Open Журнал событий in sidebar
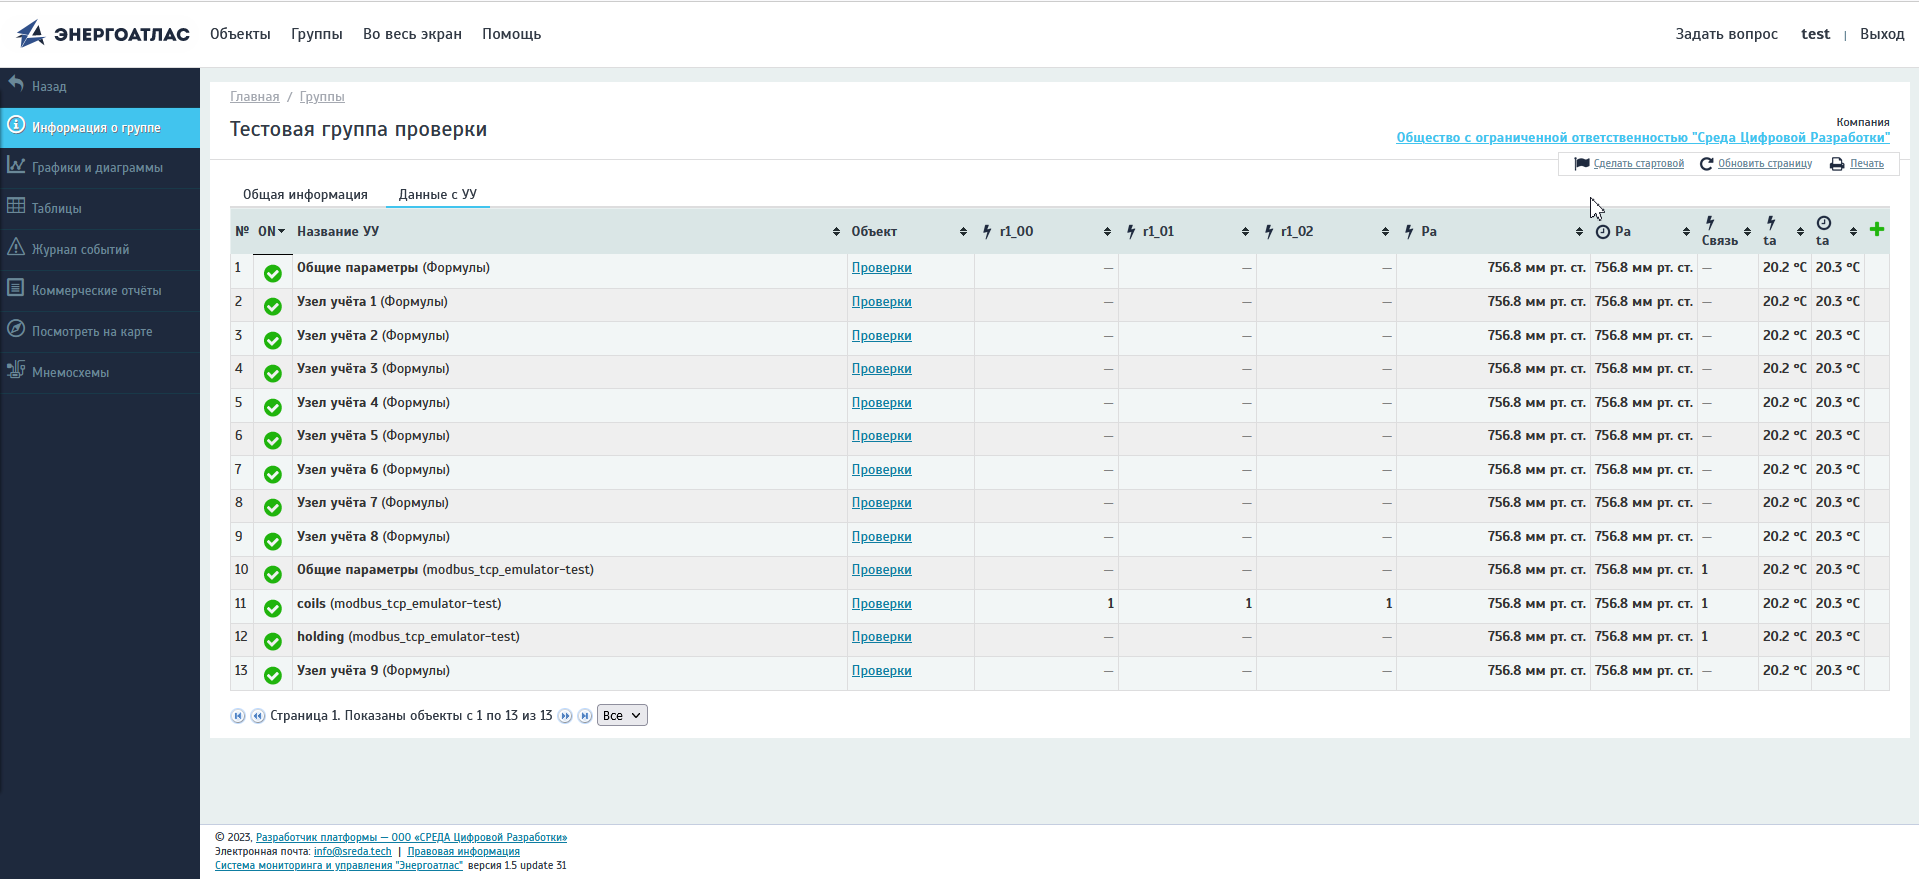The image size is (1919, 879). coord(80,250)
